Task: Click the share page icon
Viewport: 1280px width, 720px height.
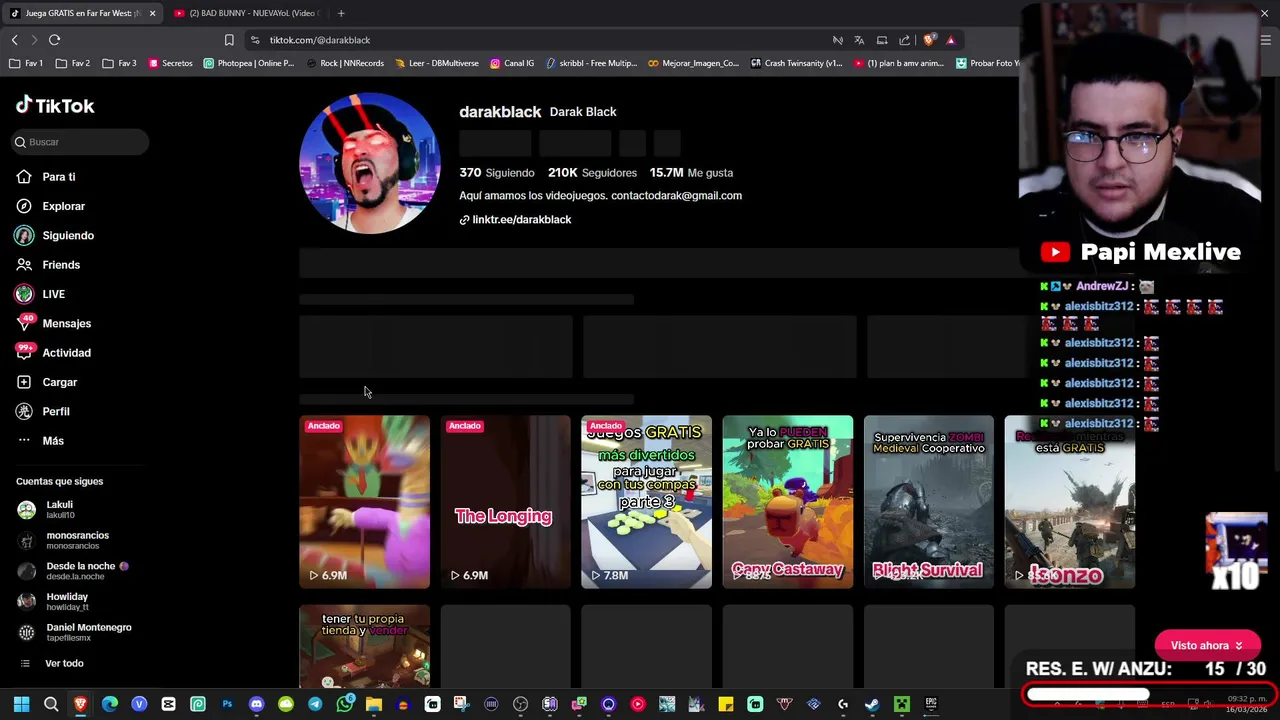Action: [905, 40]
